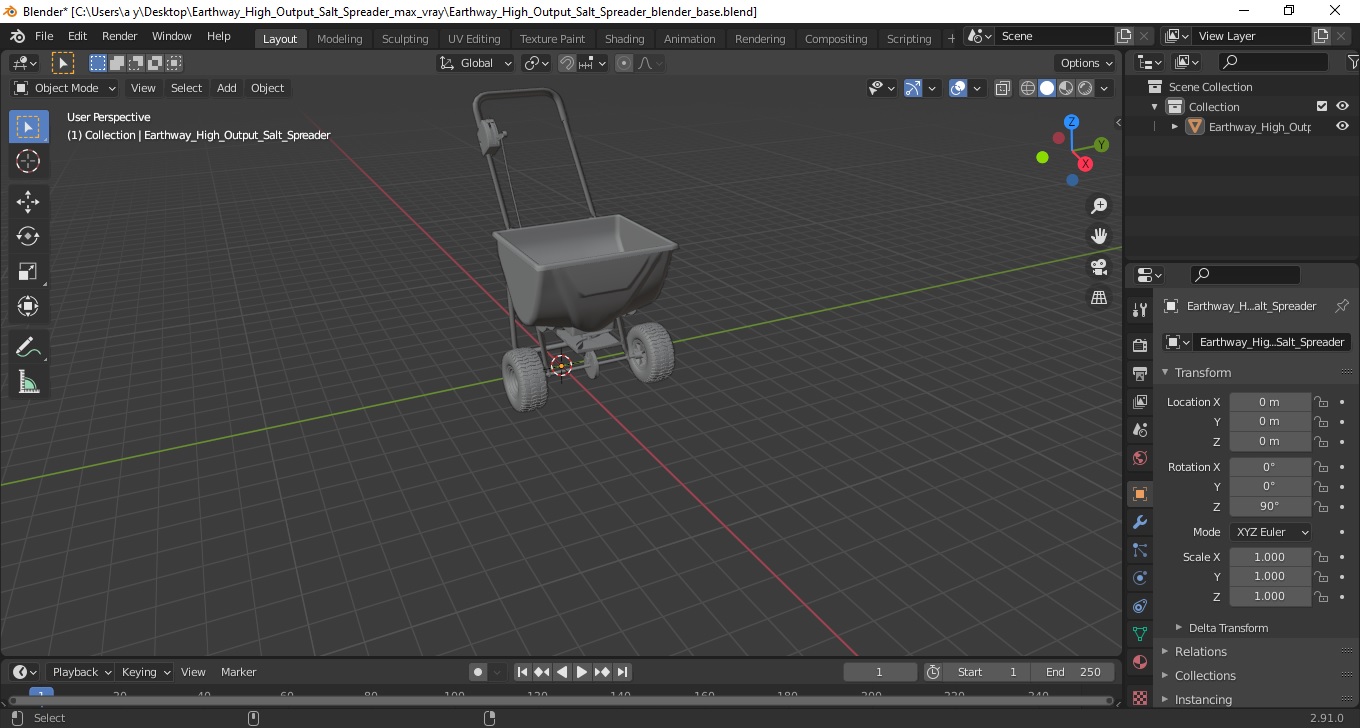Switch to Shading workspace tab
The width and height of the screenshot is (1360, 728).
pyautogui.click(x=625, y=39)
